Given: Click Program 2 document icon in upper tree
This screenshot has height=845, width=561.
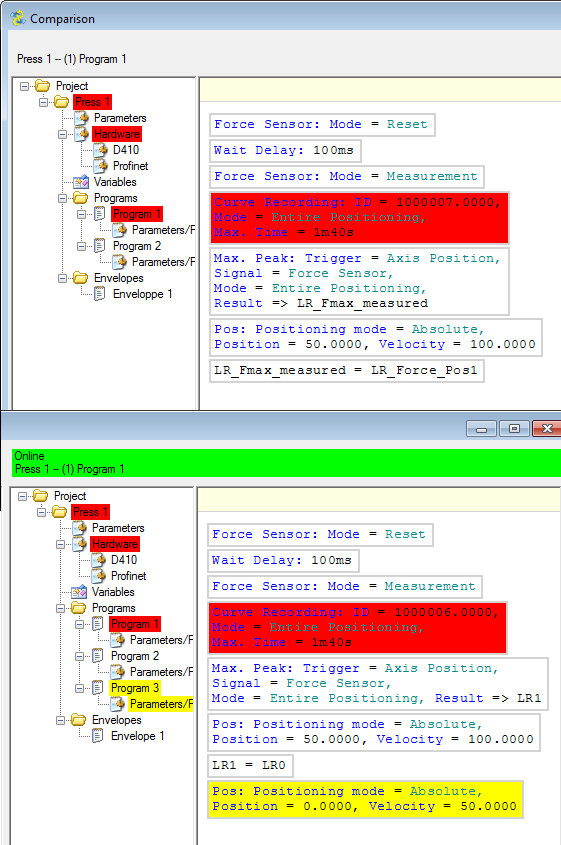Looking at the screenshot, I should 100,246.
